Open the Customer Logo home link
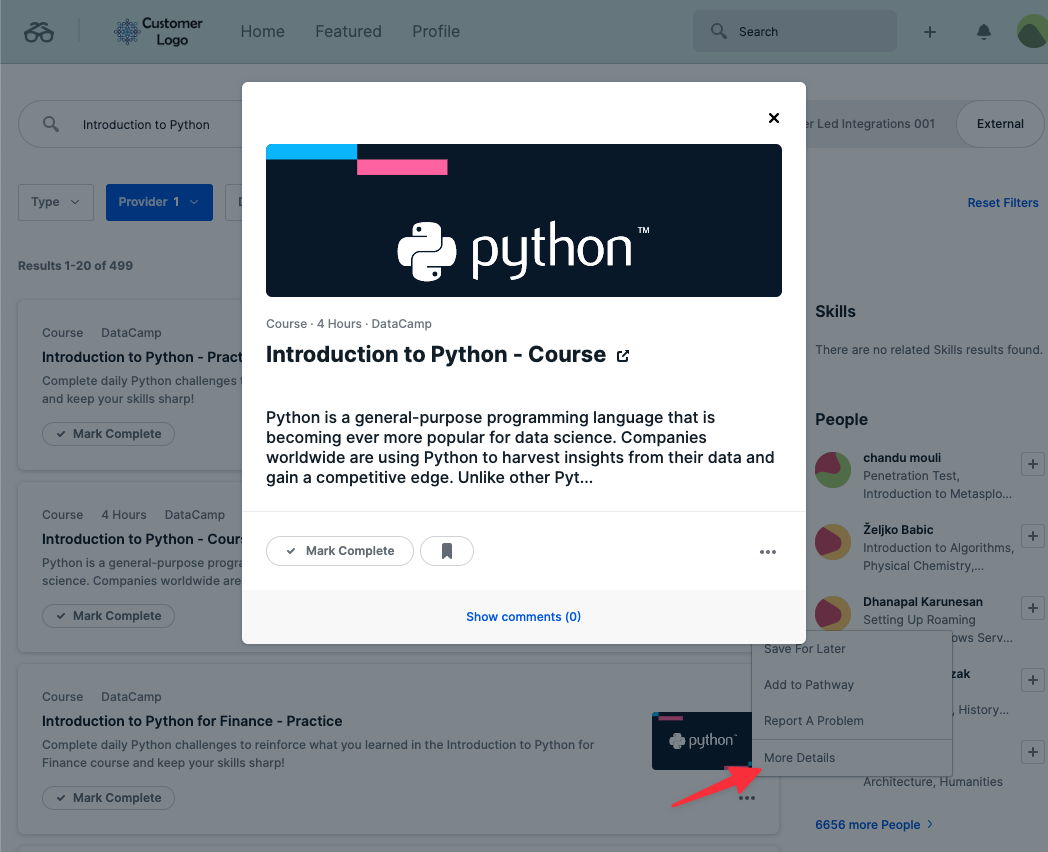Image resolution: width=1048 pixels, height=852 pixels. [158, 31]
